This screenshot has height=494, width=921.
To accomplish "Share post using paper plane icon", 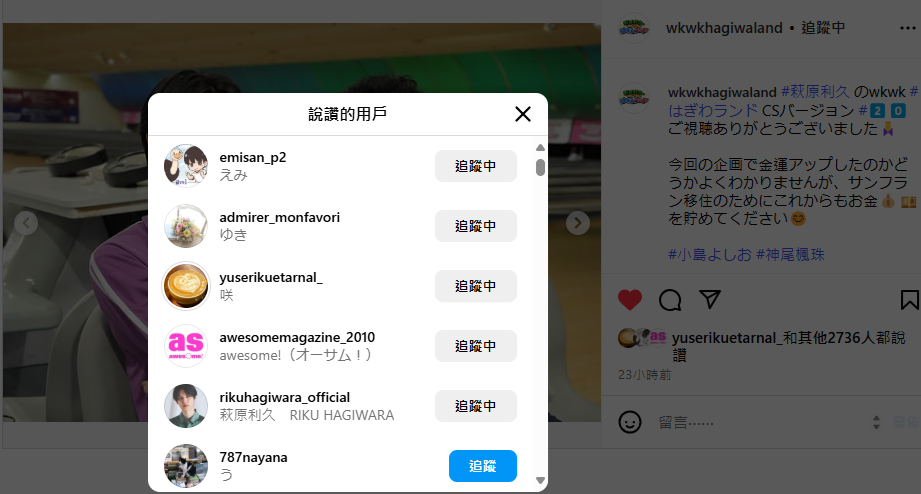I will coord(710,300).
